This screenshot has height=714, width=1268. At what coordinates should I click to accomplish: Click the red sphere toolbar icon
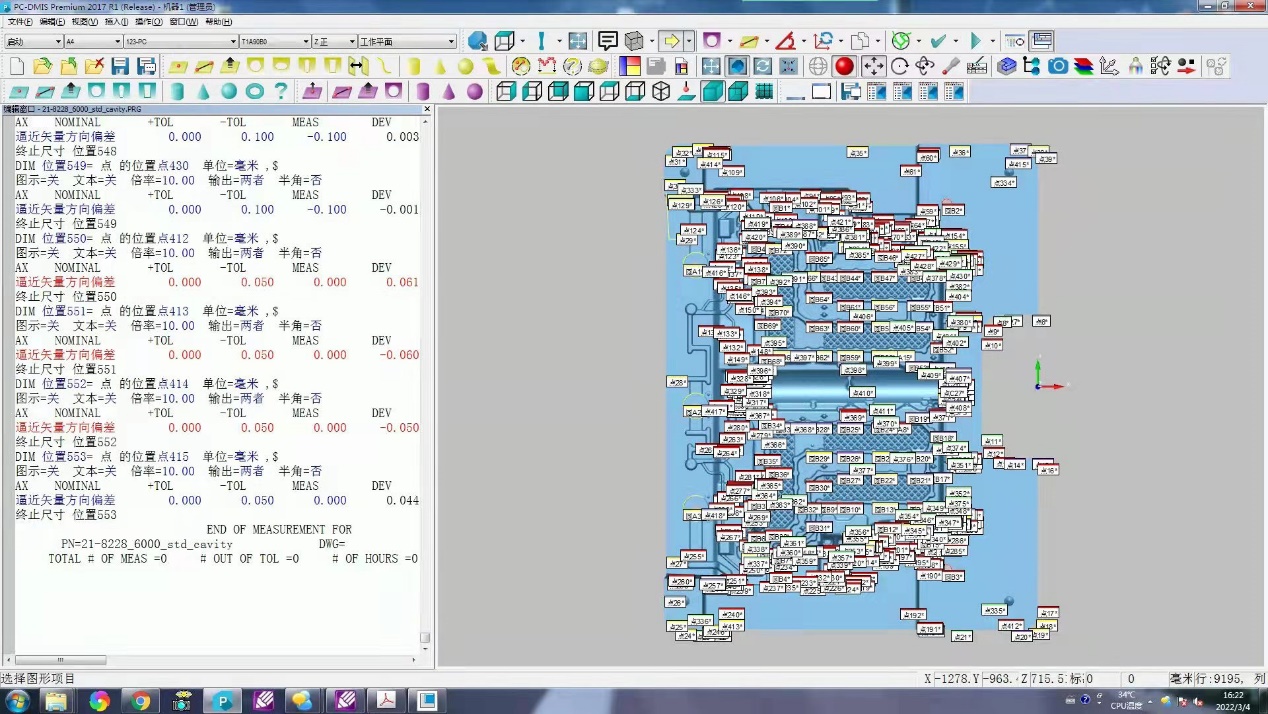pos(844,66)
